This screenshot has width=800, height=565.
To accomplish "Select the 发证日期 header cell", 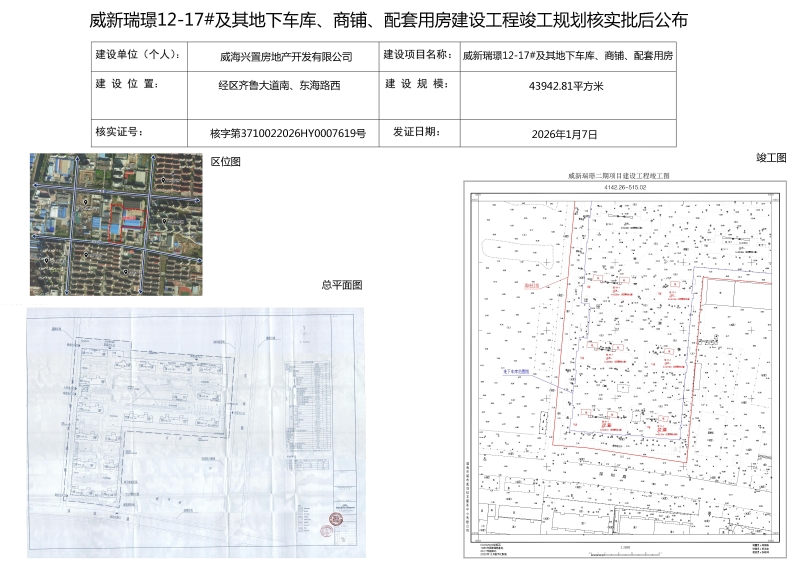I will (x=414, y=131).
